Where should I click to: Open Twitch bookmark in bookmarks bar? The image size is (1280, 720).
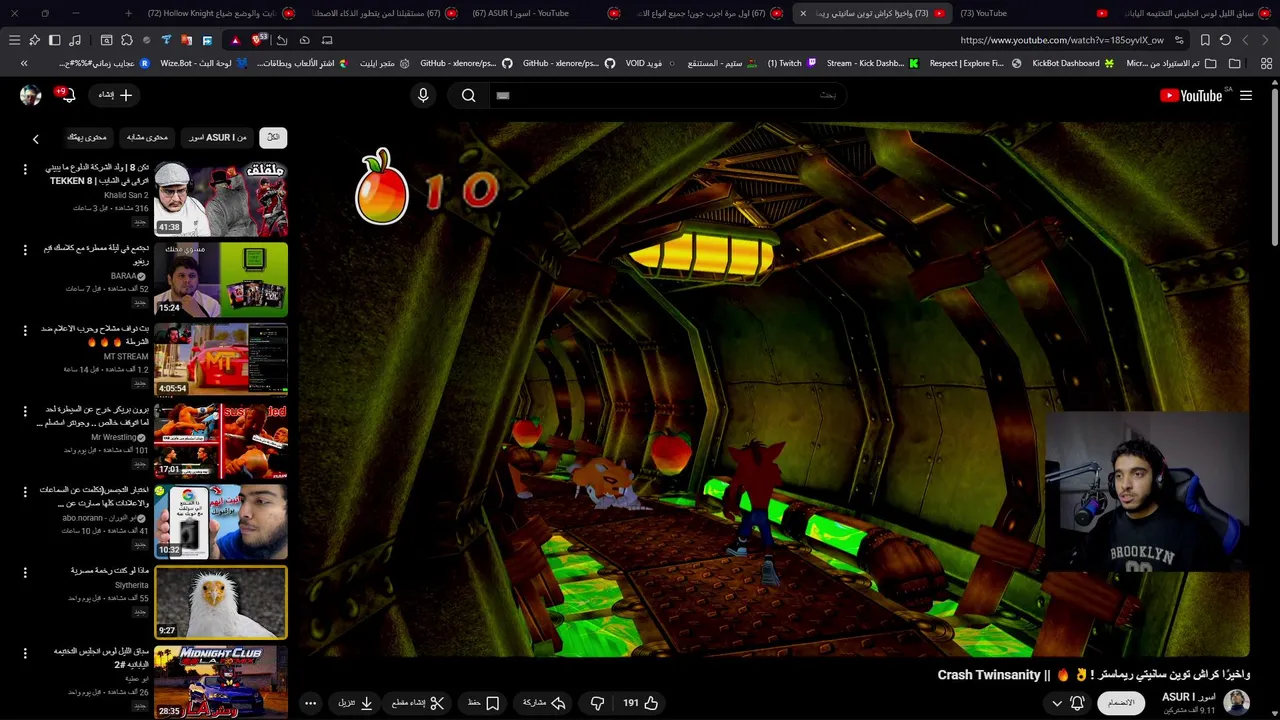pyautogui.click(x=792, y=63)
